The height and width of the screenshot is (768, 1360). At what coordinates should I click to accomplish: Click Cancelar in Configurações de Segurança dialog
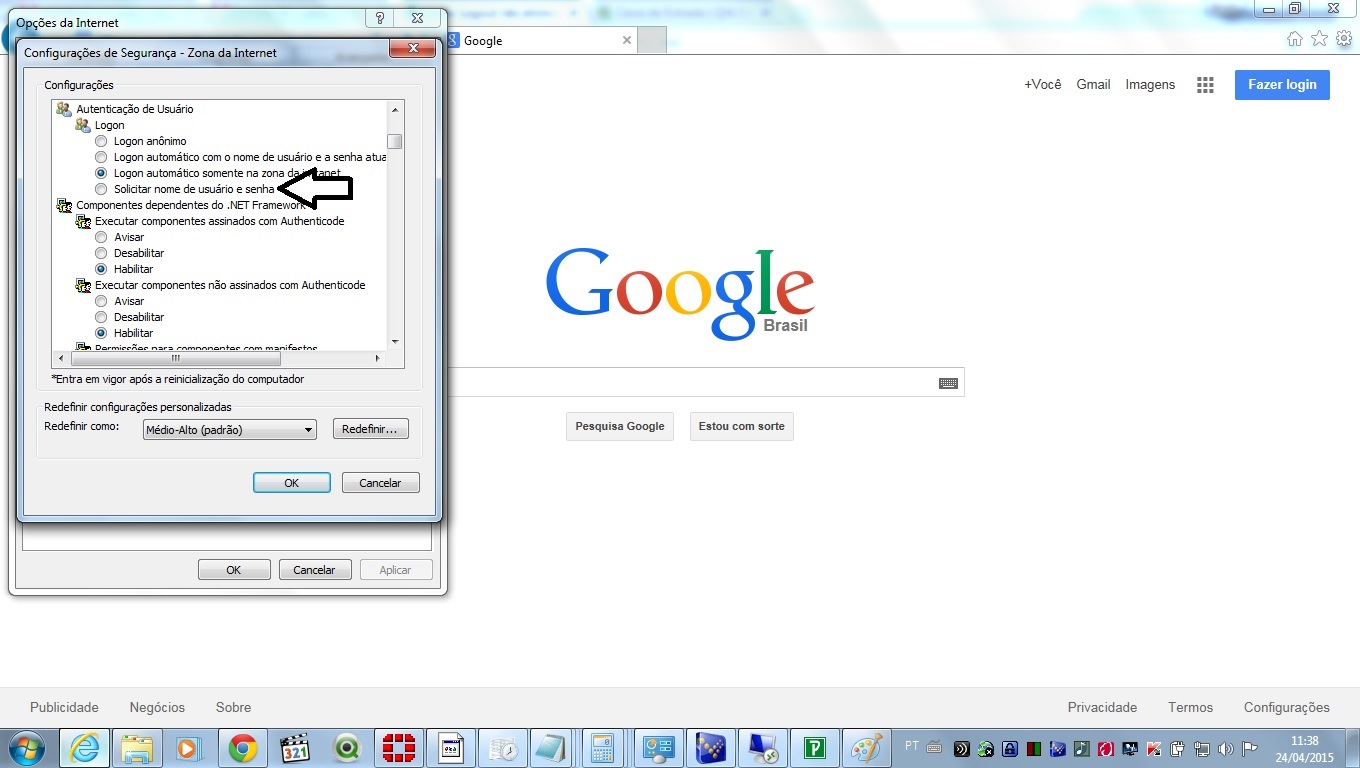(380, 483)
